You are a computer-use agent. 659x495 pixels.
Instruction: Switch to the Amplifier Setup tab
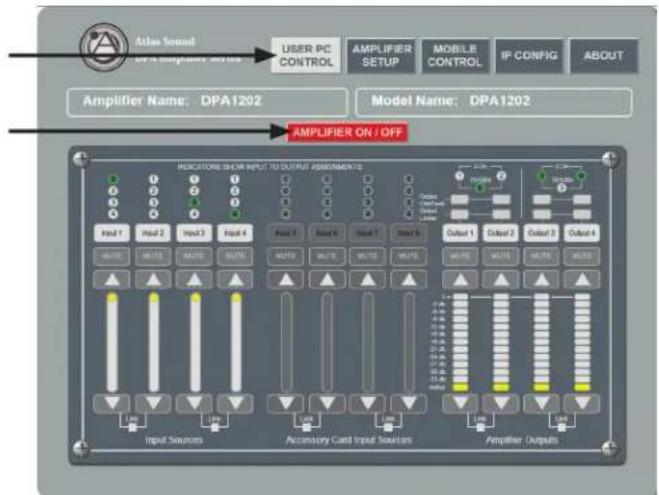(x=381, y=55)
